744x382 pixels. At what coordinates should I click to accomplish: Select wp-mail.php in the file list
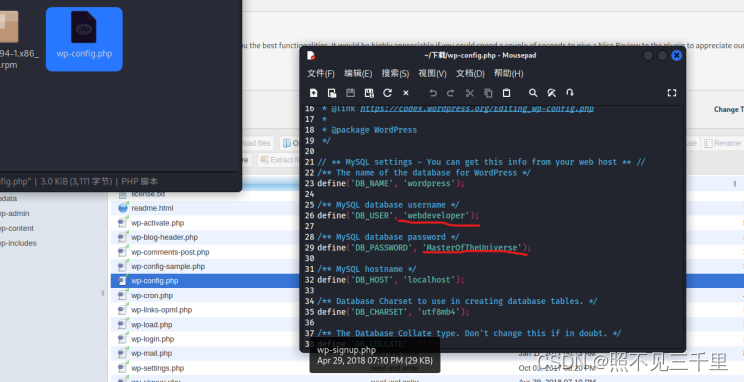151,353
